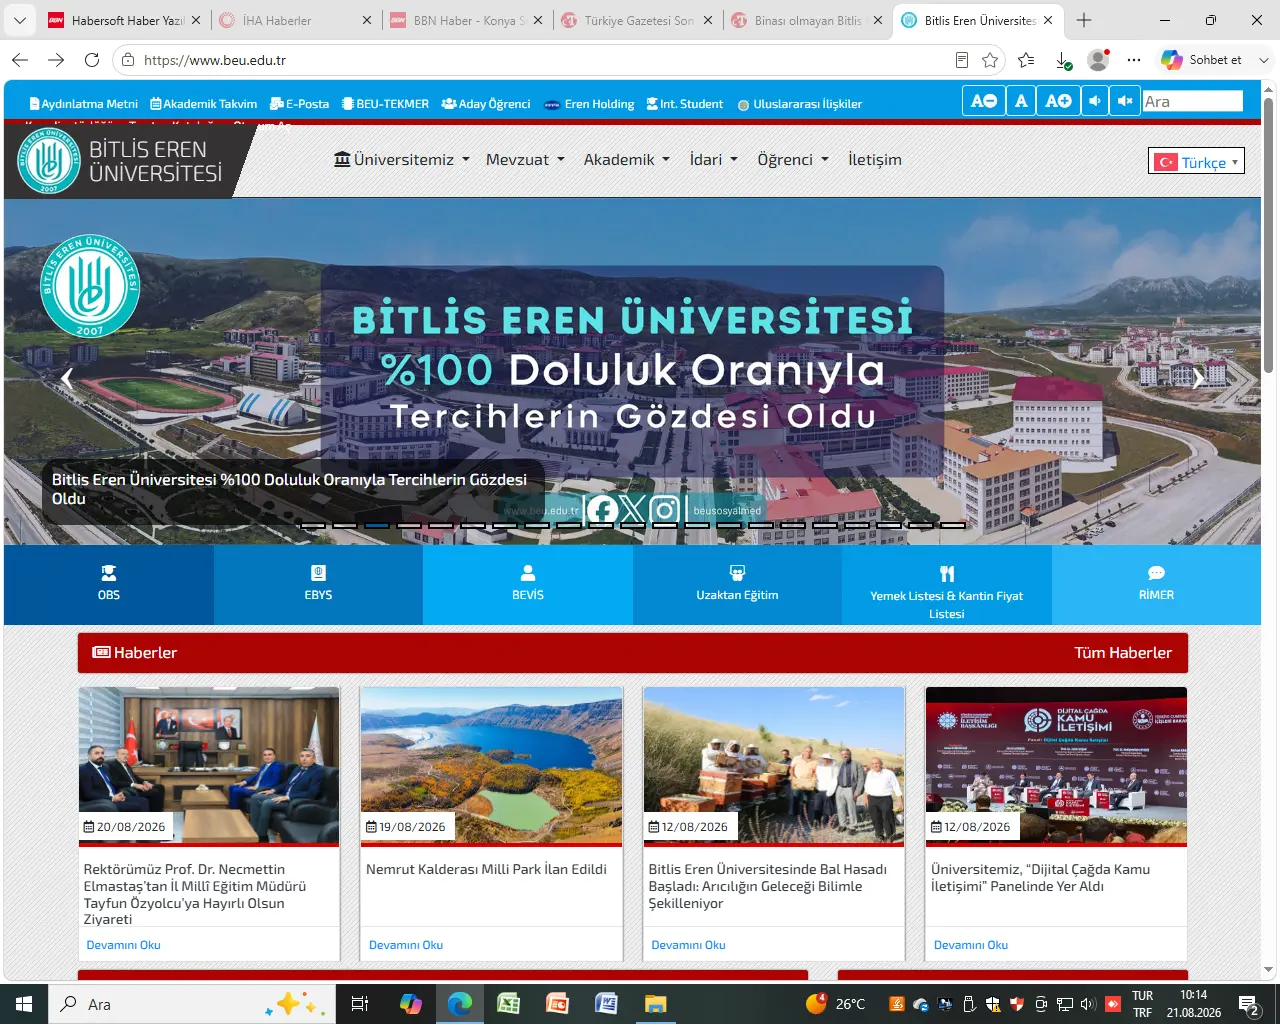This screenshot has height=1024, width=1280.
Task: Expand the Akademik menu
Action: click(627, 159)
